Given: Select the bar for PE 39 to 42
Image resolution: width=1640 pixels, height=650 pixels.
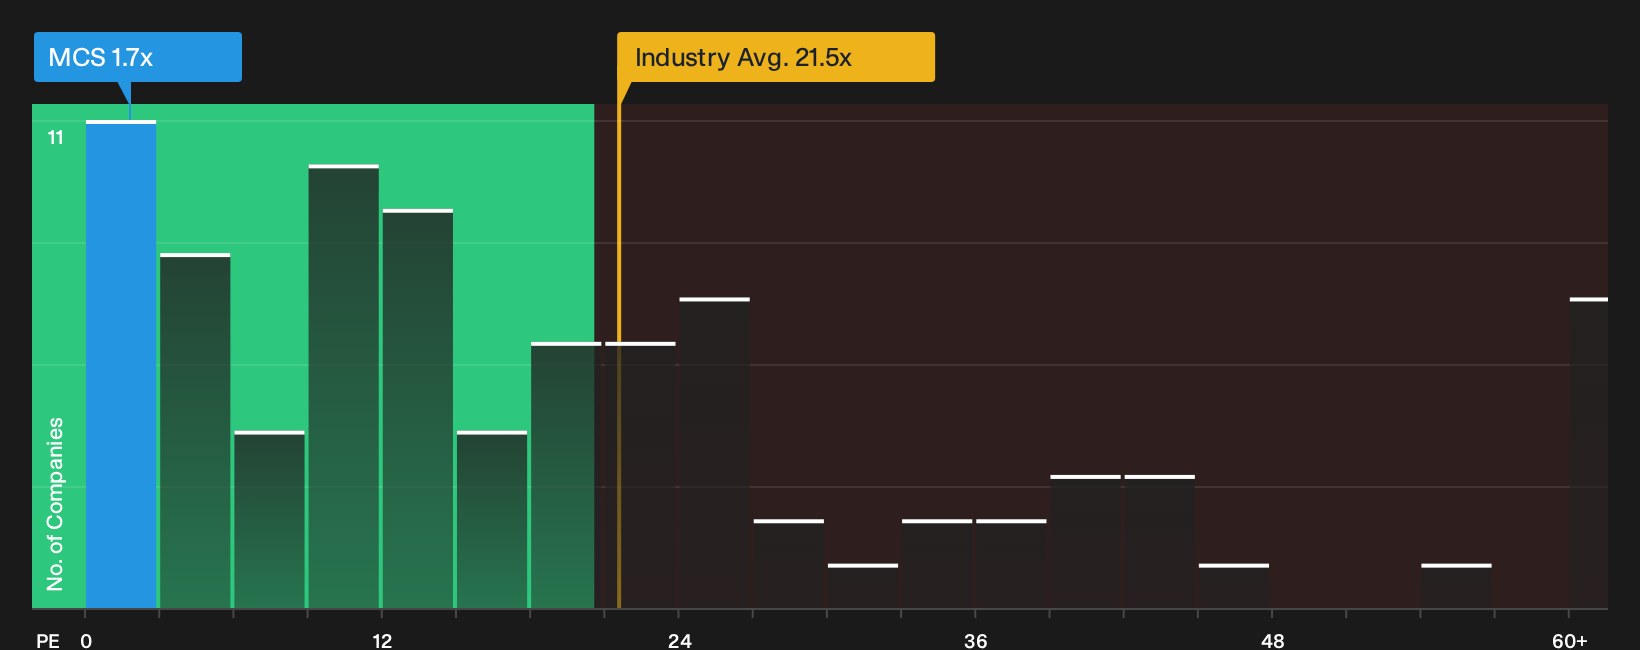Looking at the screenshot, I should [1085, 542].
